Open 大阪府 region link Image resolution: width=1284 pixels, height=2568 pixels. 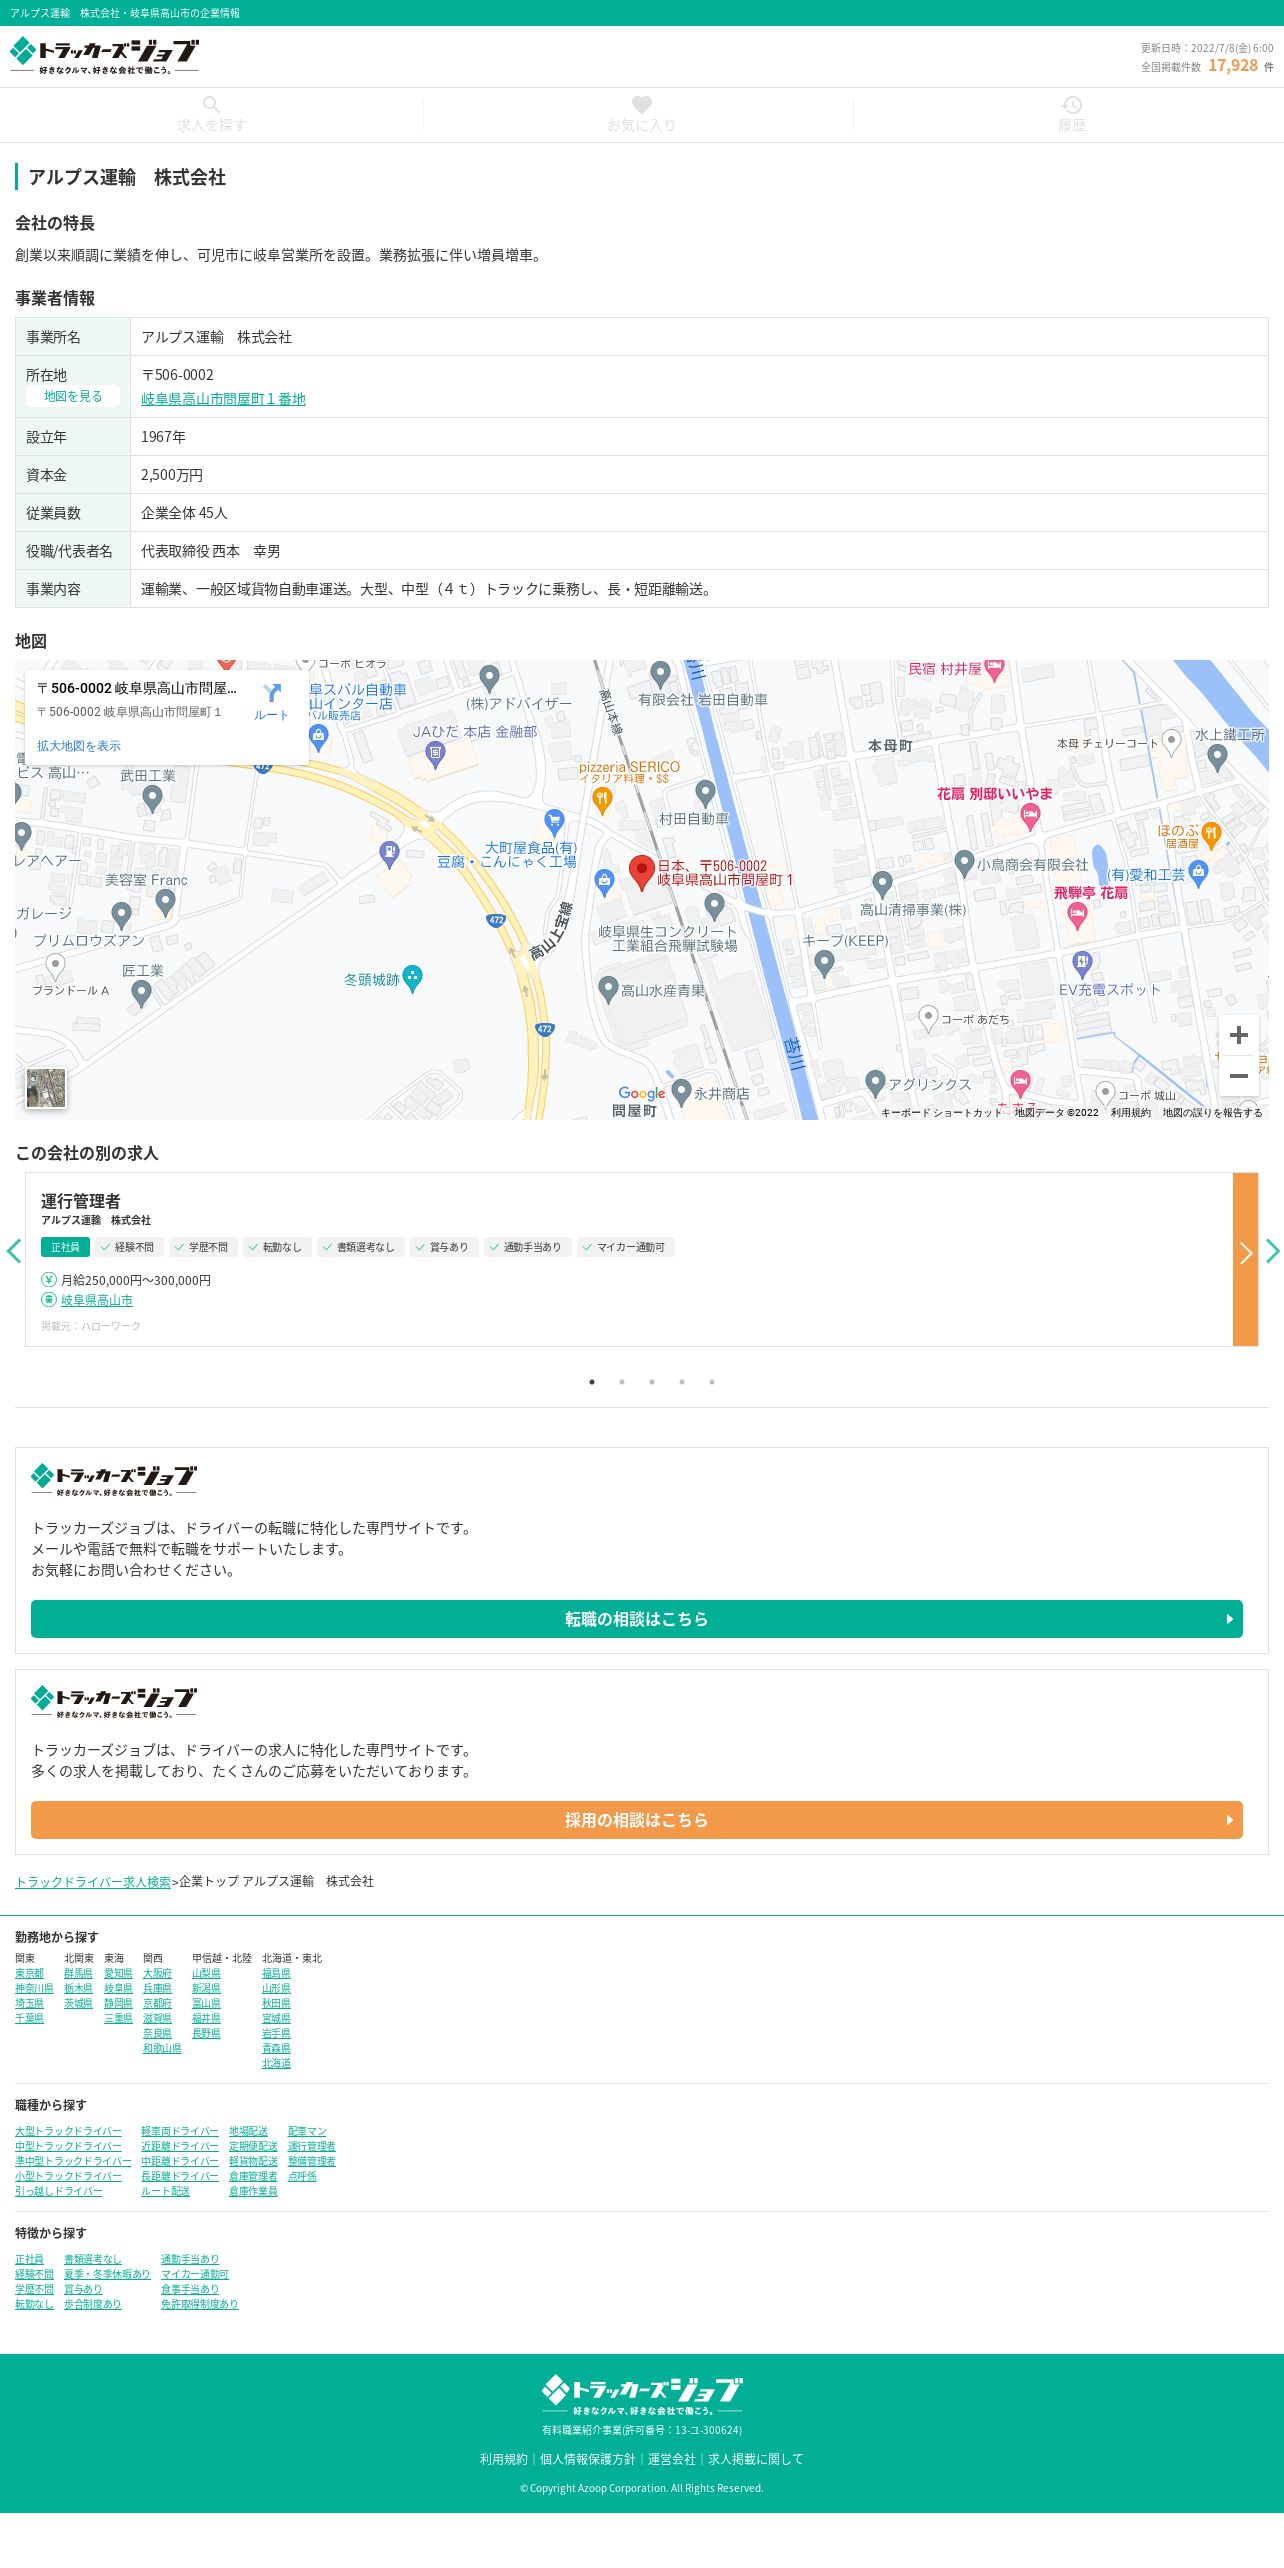(157, 1973)
